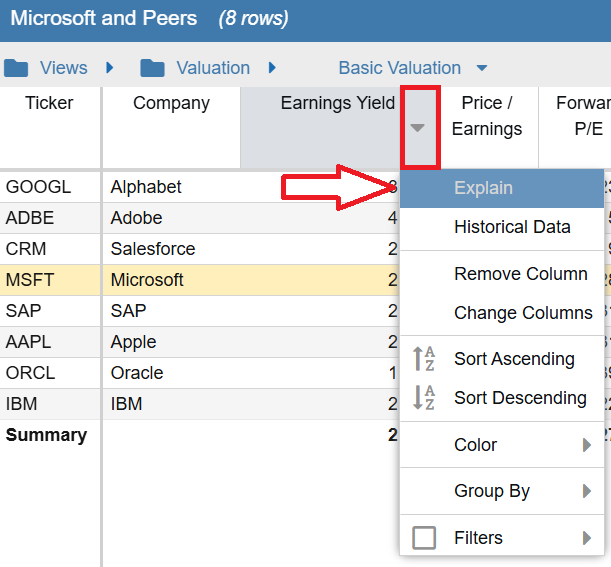The width and height of the screenshot is (611, 567).
Task: Select the AAPL ticker cell
Action: [50, 342]
